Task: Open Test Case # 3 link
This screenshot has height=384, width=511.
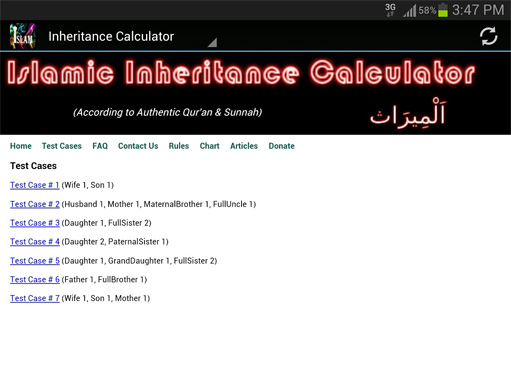Action: [x=35, y=223]
